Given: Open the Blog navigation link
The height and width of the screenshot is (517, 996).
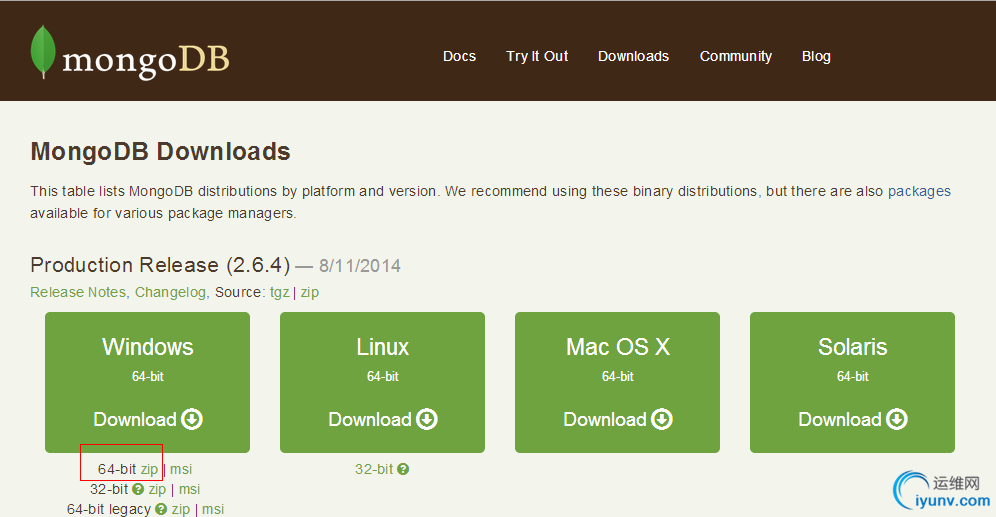Looking at the screenshot, I should coord(816,56).
